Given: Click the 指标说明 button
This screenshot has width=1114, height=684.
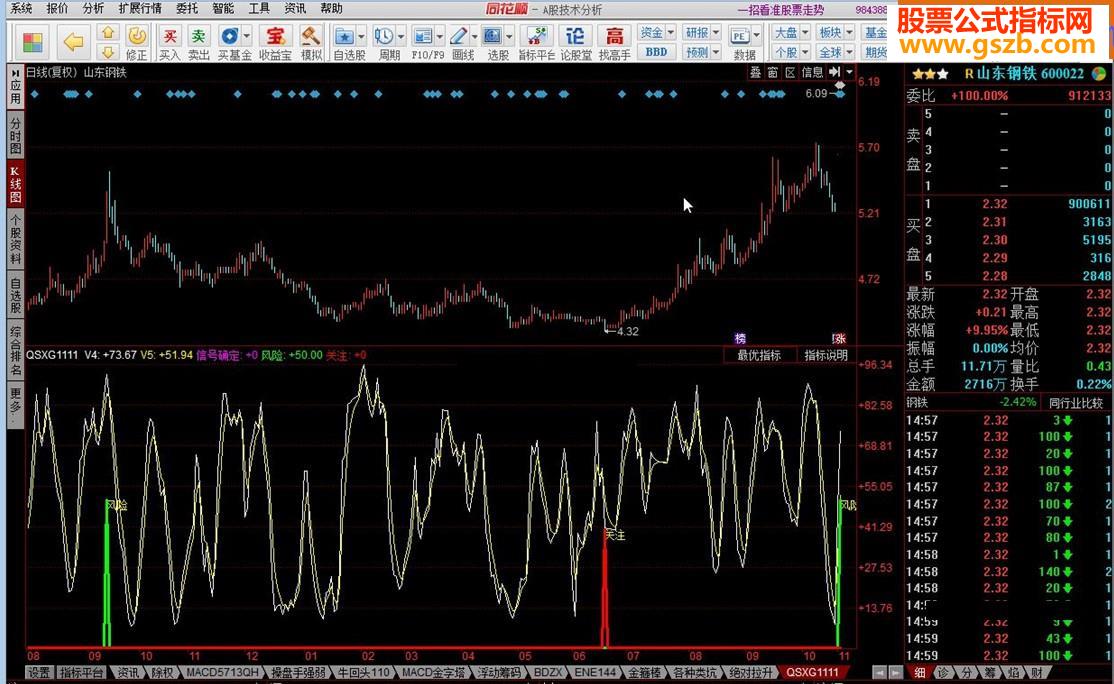Looking at the screenshot, I should coord(826,355).
